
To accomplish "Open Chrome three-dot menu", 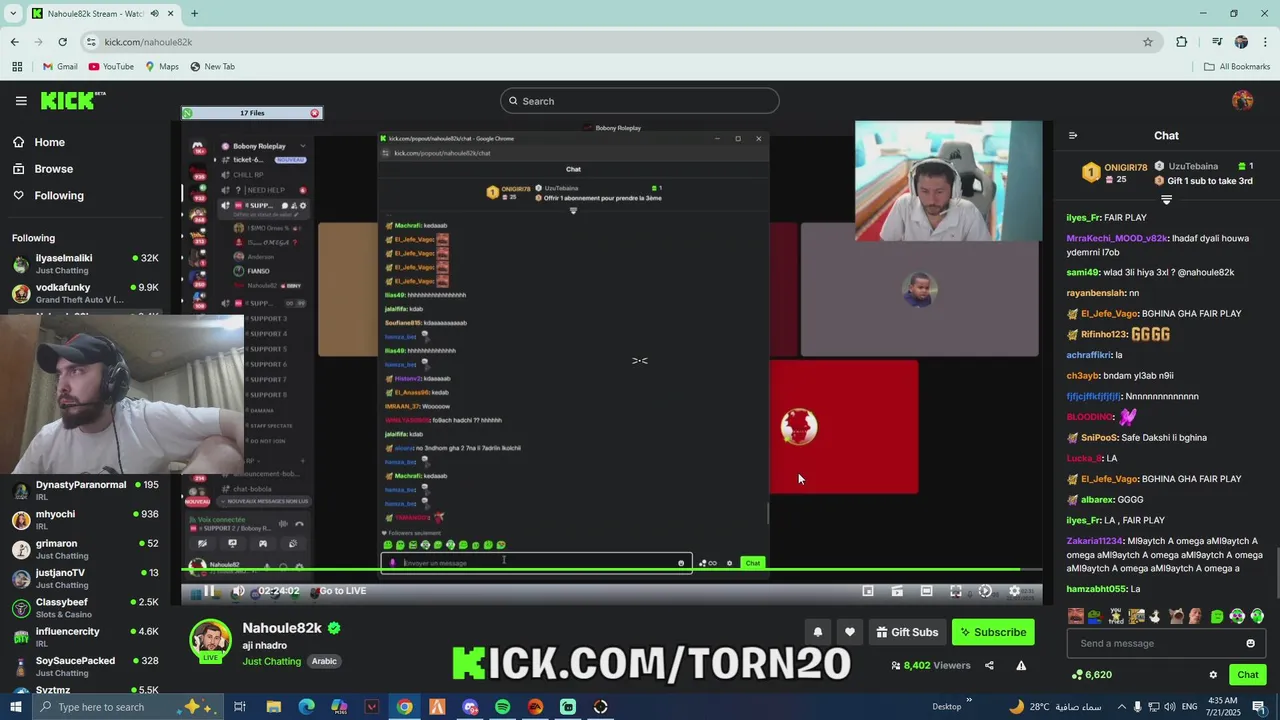I will (1266, 42).
